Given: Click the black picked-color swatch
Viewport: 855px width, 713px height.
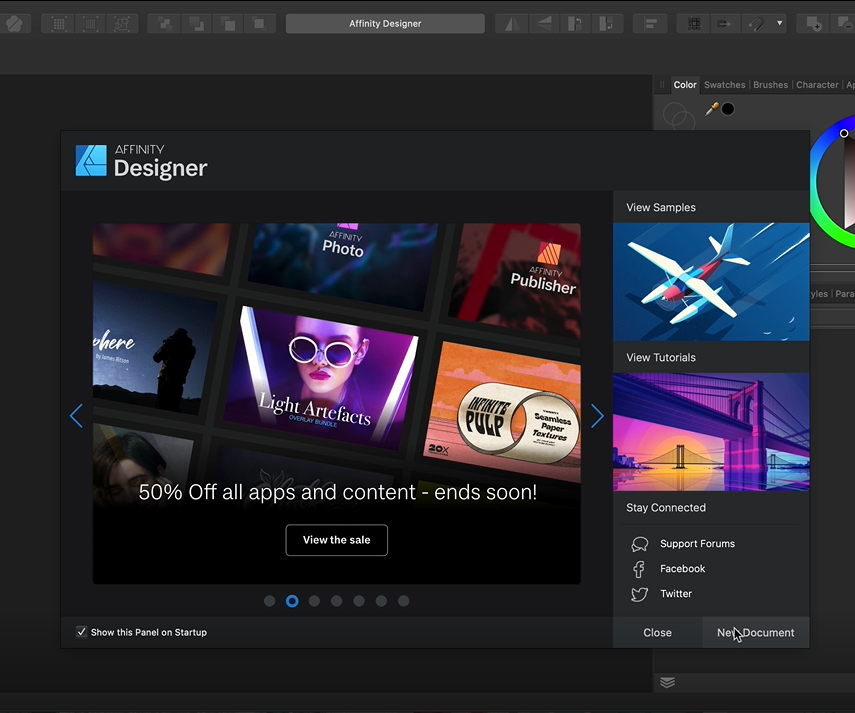Looking at the screenshot, I should tap(728, 109).
